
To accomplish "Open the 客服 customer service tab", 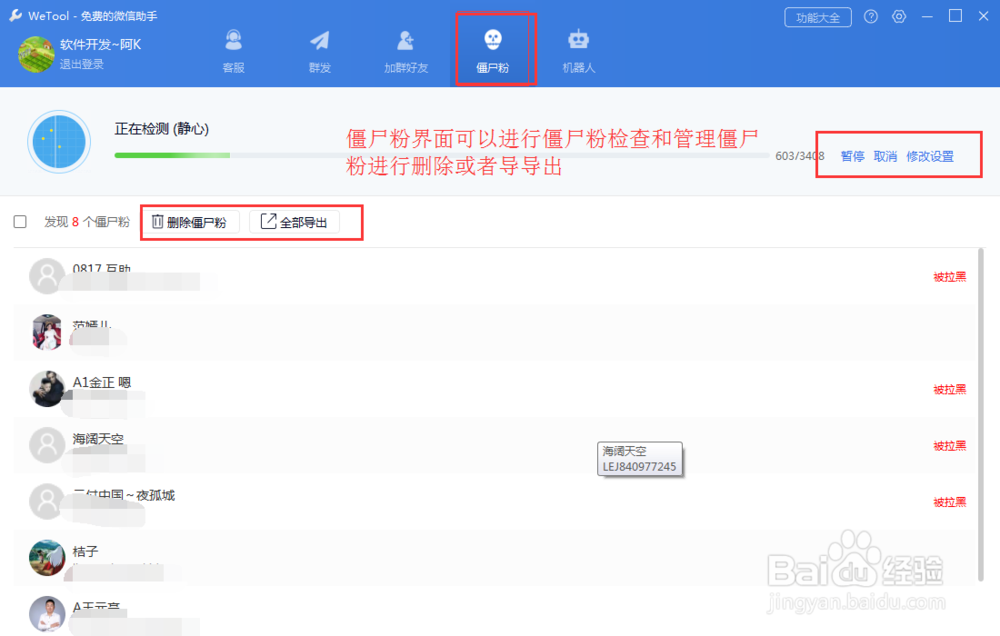I will click(233, 52).
